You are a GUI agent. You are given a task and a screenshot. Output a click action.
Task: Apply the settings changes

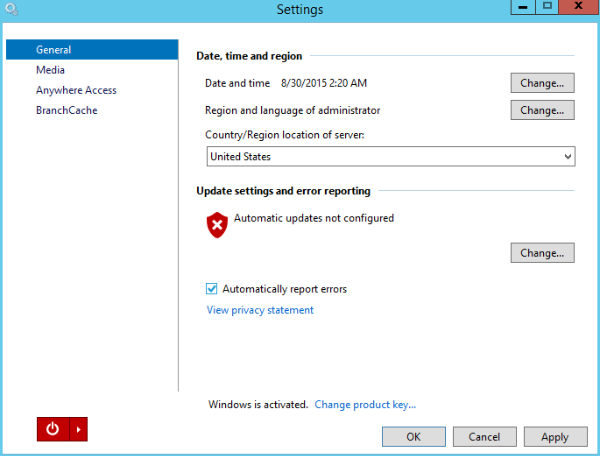555,437
